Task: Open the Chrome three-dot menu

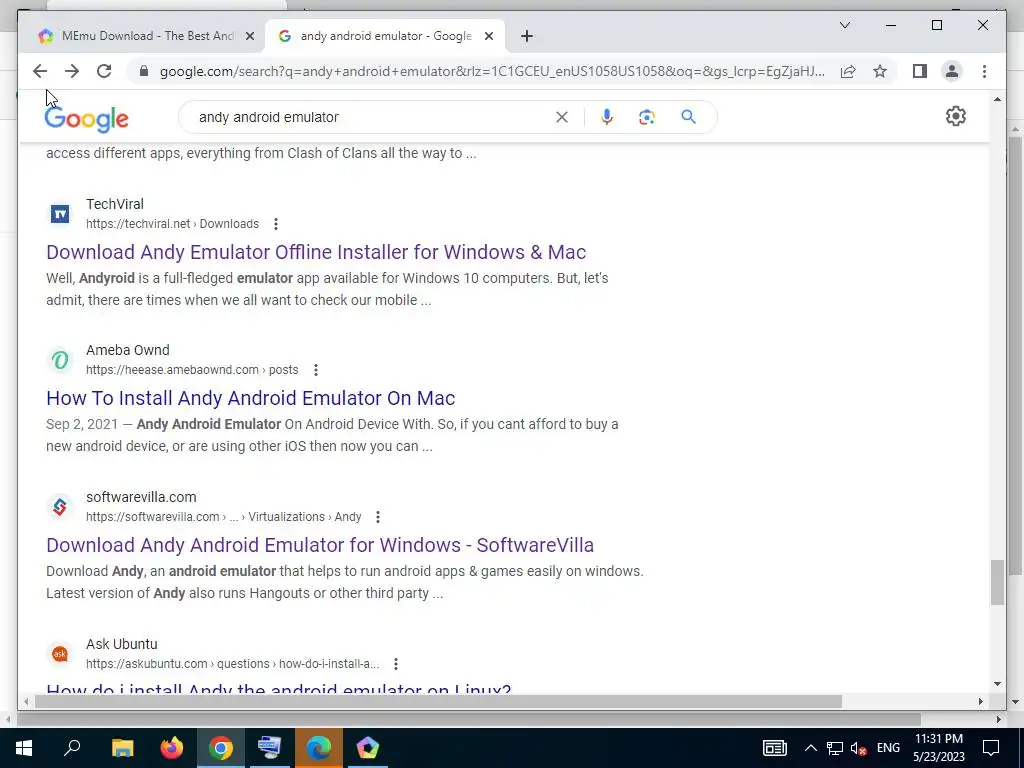Action: click(984, 71)
